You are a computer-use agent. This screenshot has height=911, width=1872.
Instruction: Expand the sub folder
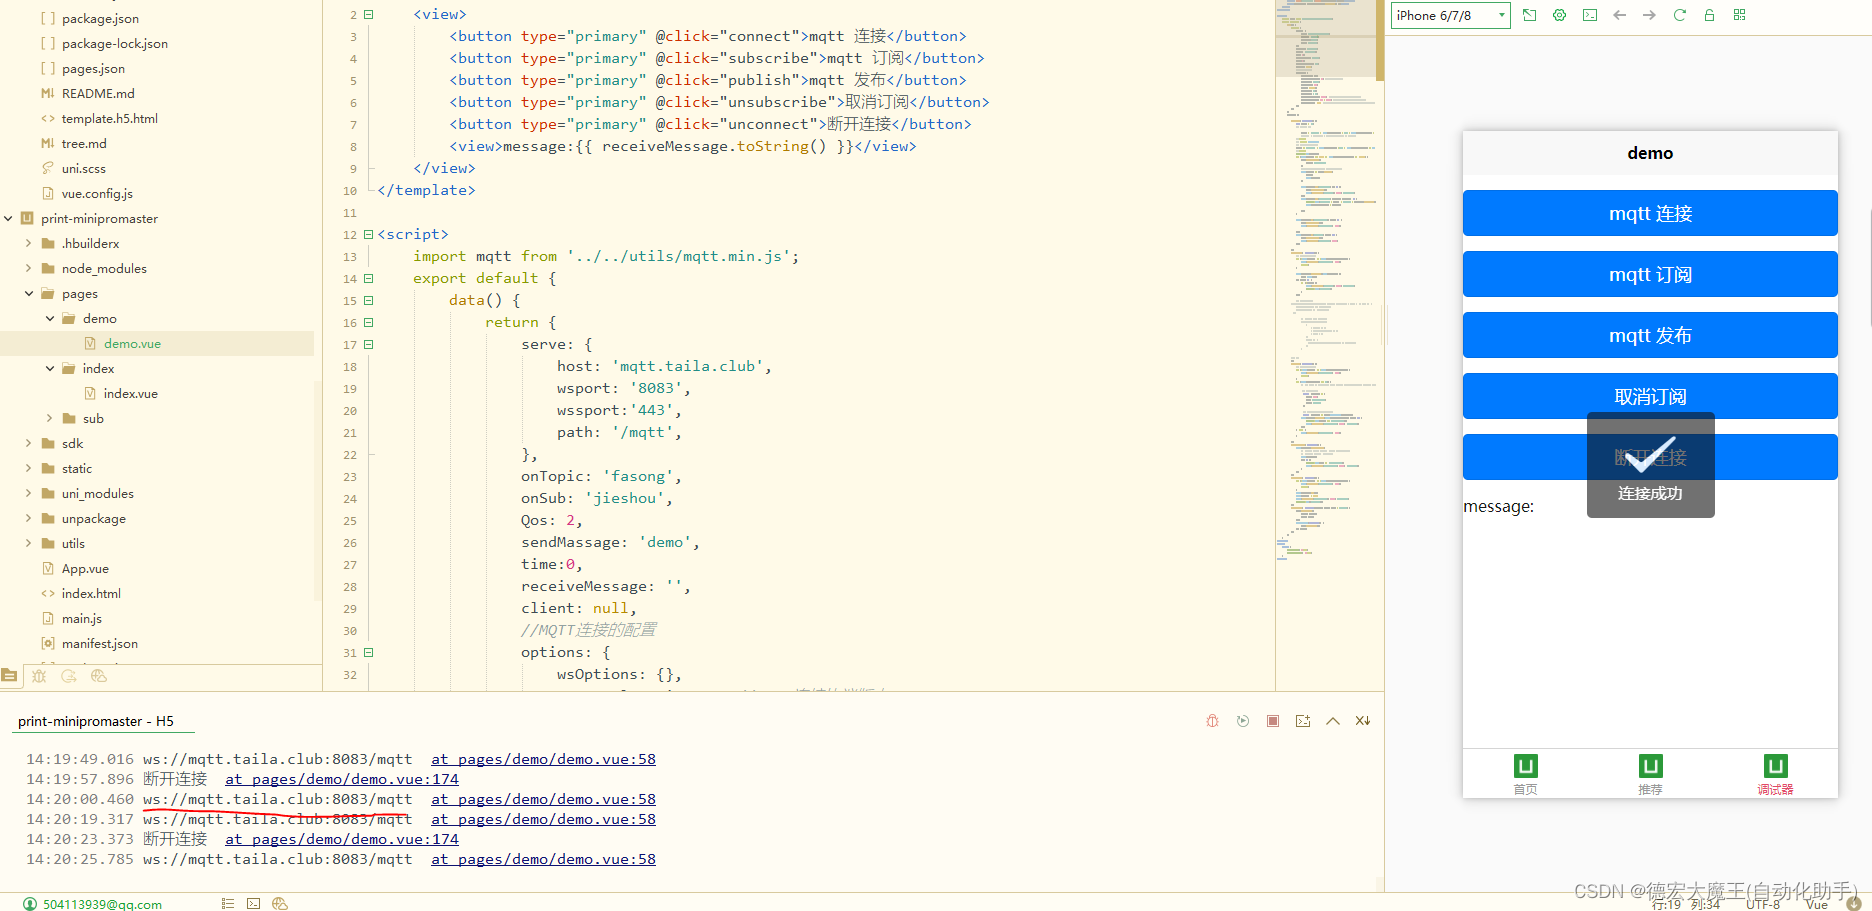[50, 418]
